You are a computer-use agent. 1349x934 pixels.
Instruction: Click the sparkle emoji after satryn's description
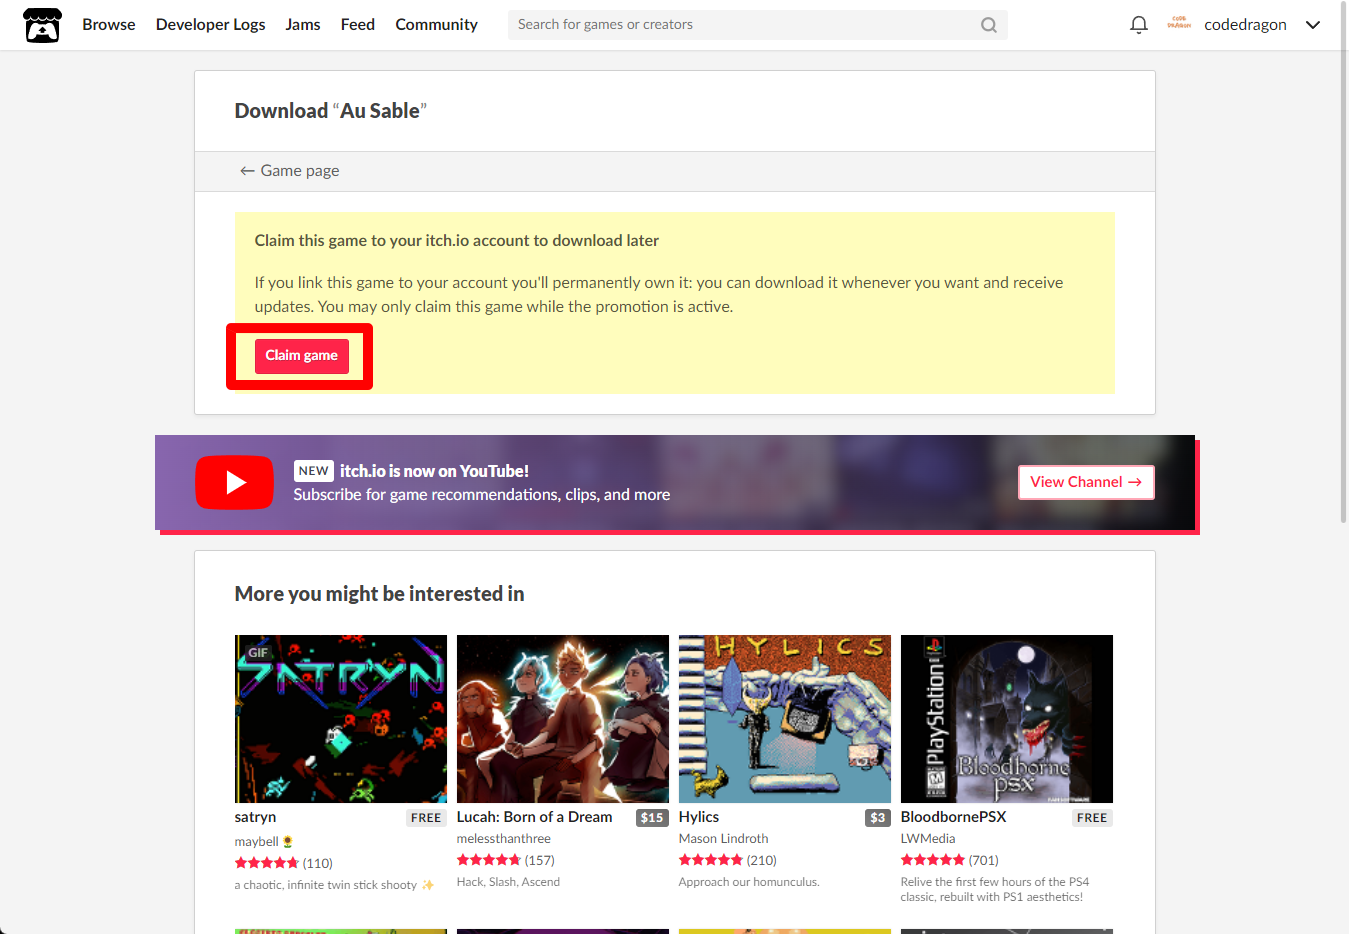coord(428,885)
